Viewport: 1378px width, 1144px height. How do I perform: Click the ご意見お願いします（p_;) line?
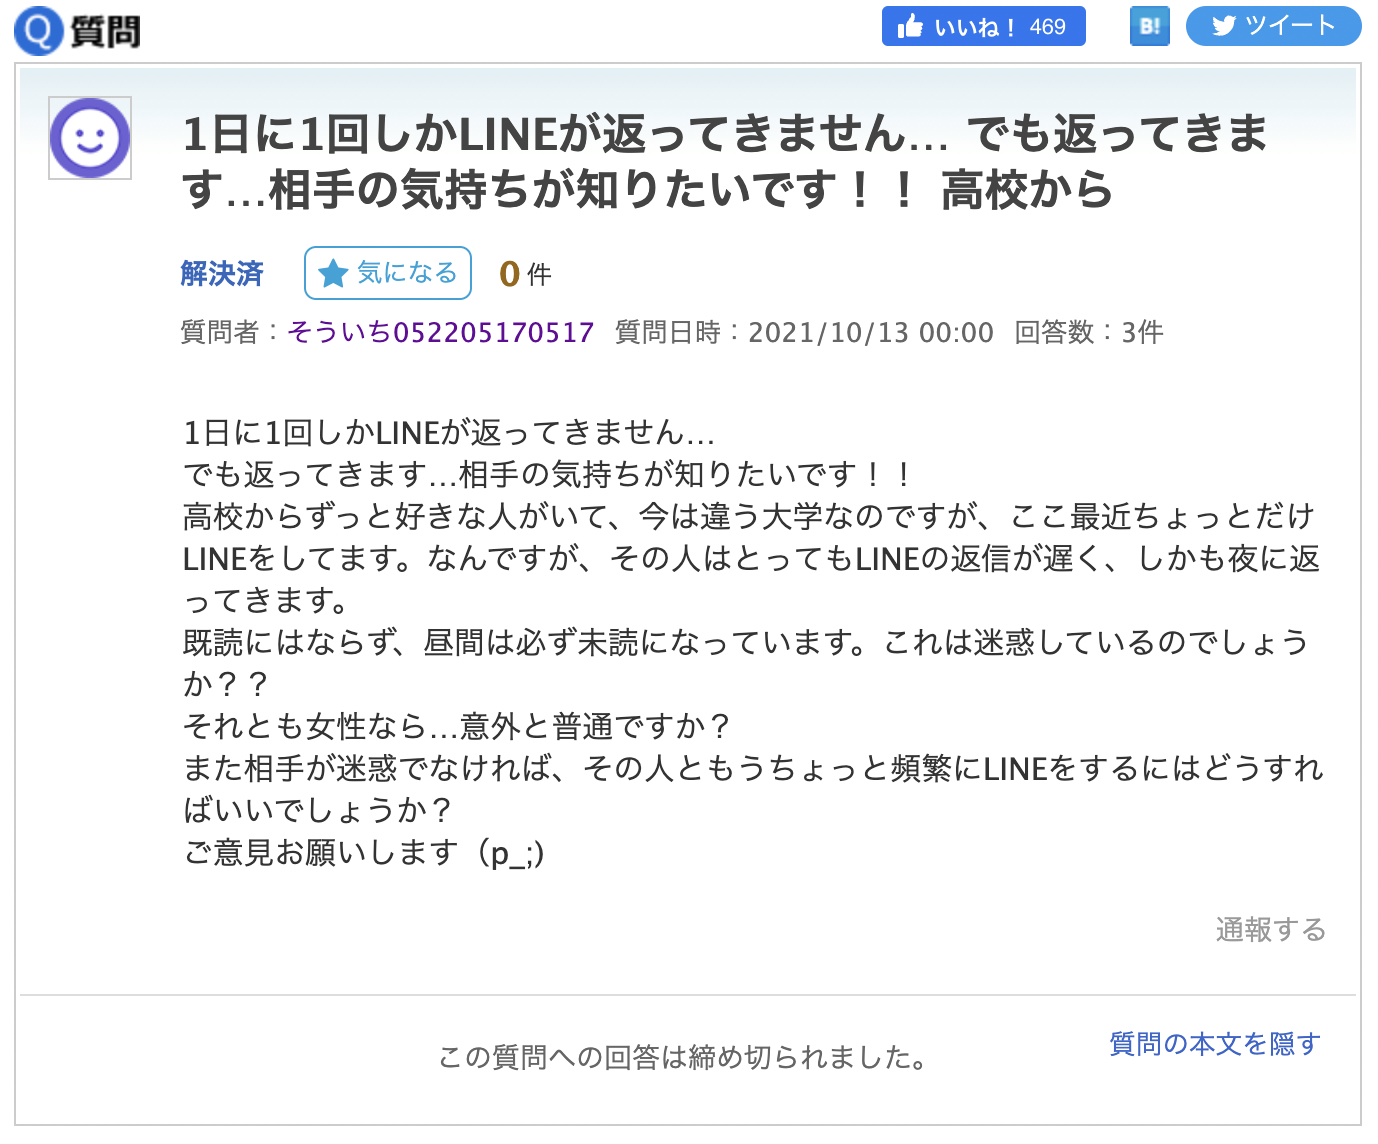pyautogui.click(x=364, y=853)
